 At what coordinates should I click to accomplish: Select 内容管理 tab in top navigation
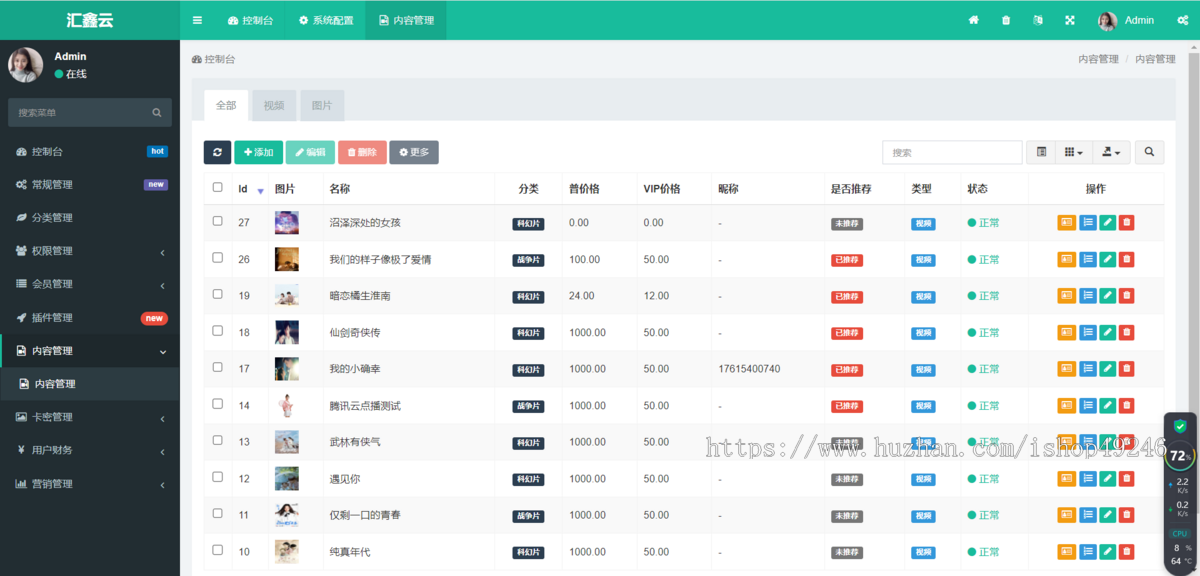tap(406, 20)
